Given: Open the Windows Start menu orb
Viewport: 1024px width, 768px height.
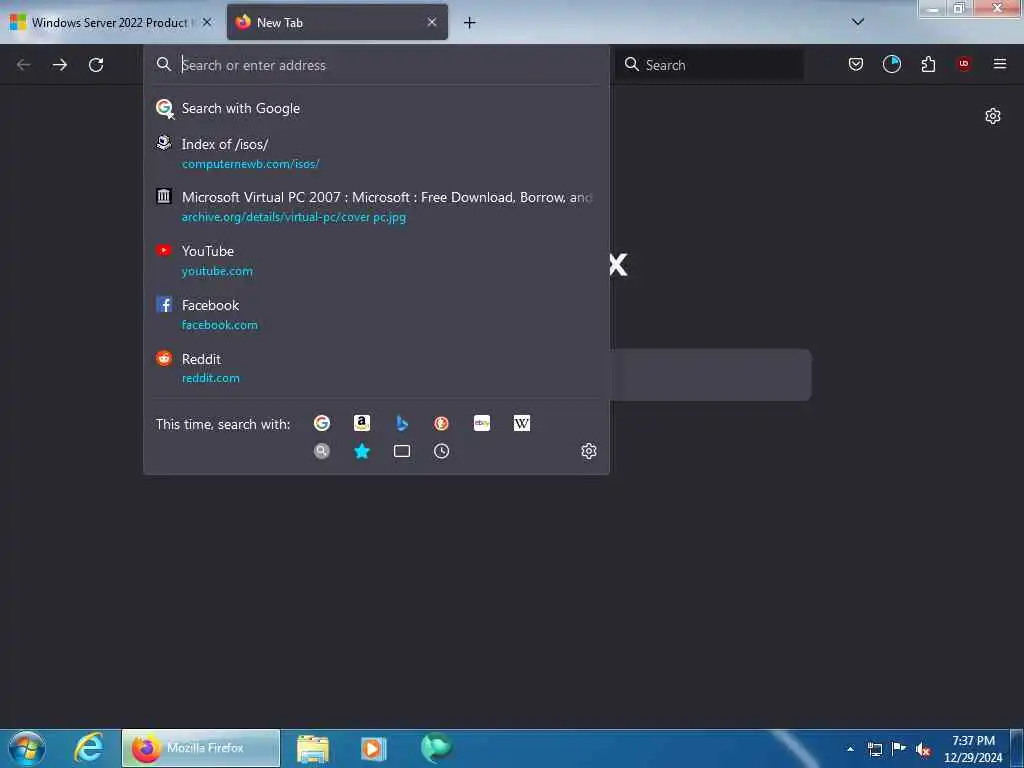Looking at the screenshot, I should pos(27,748).
